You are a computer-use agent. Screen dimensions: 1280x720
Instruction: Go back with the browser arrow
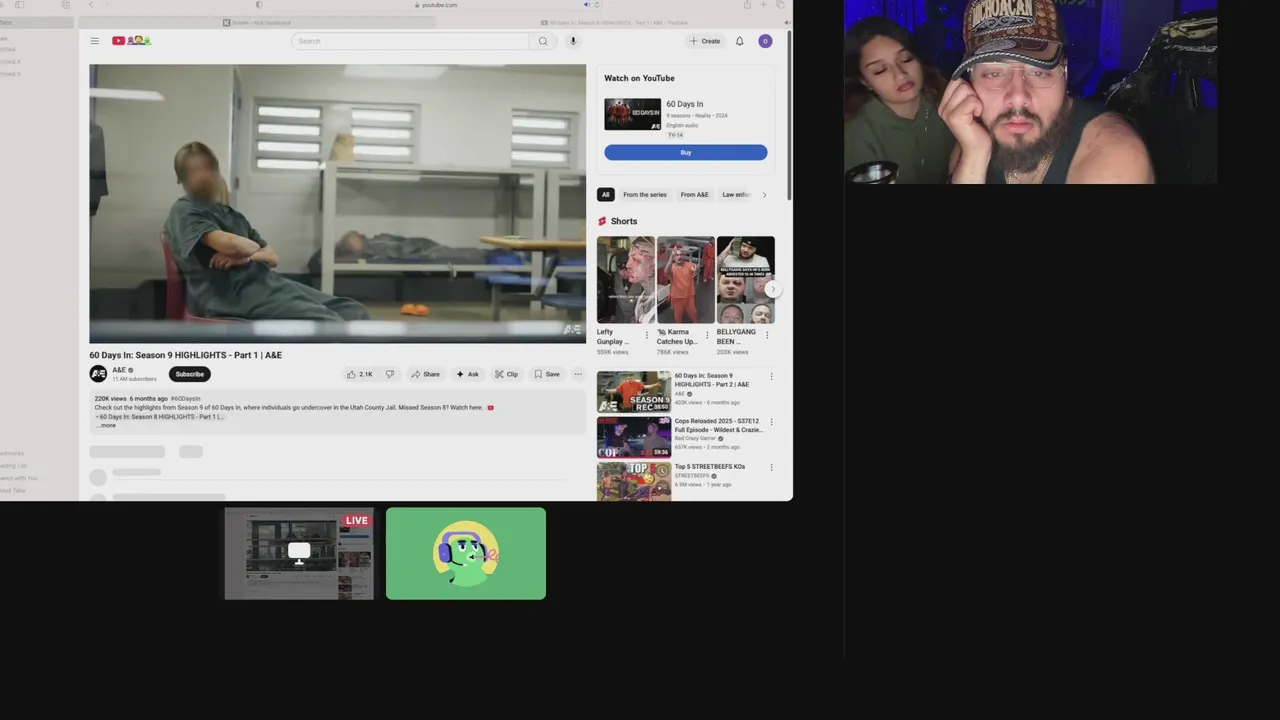pos(91,5)
